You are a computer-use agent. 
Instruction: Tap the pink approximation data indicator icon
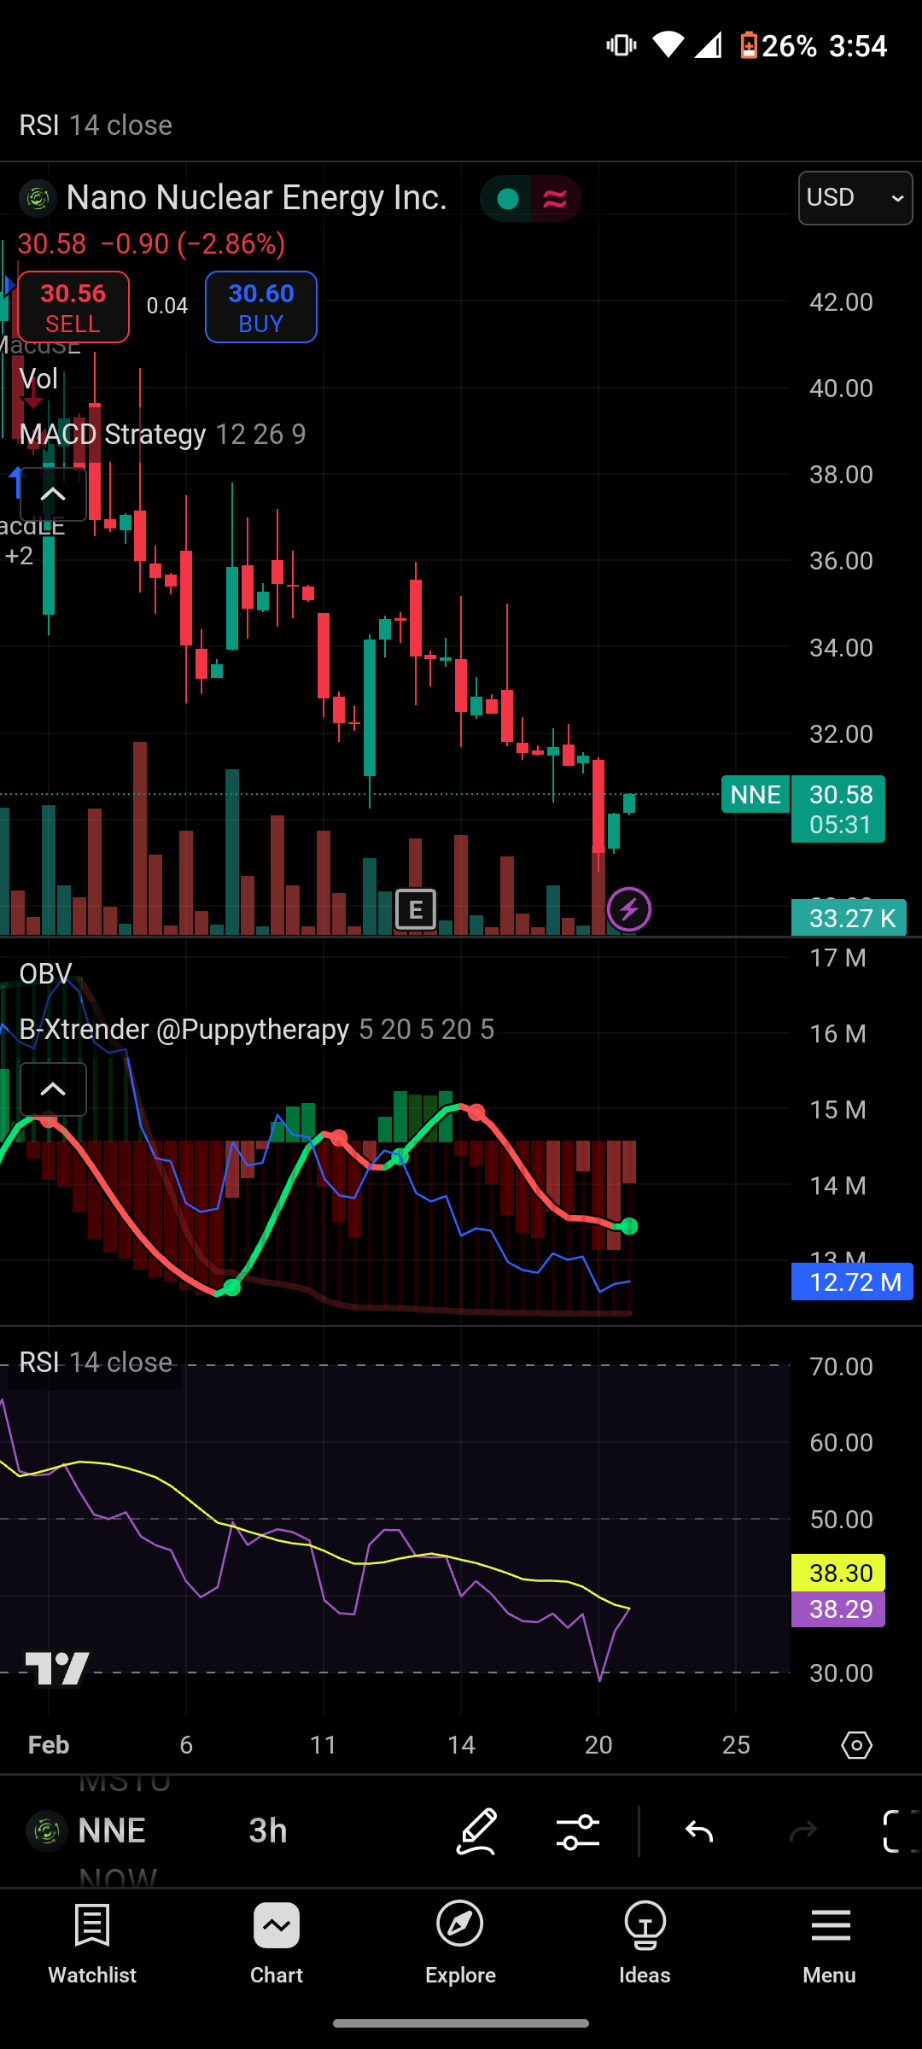(555, 198)
